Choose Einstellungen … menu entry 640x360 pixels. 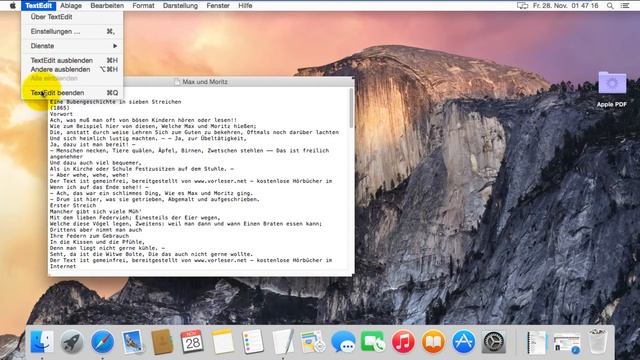coord(72,31)
